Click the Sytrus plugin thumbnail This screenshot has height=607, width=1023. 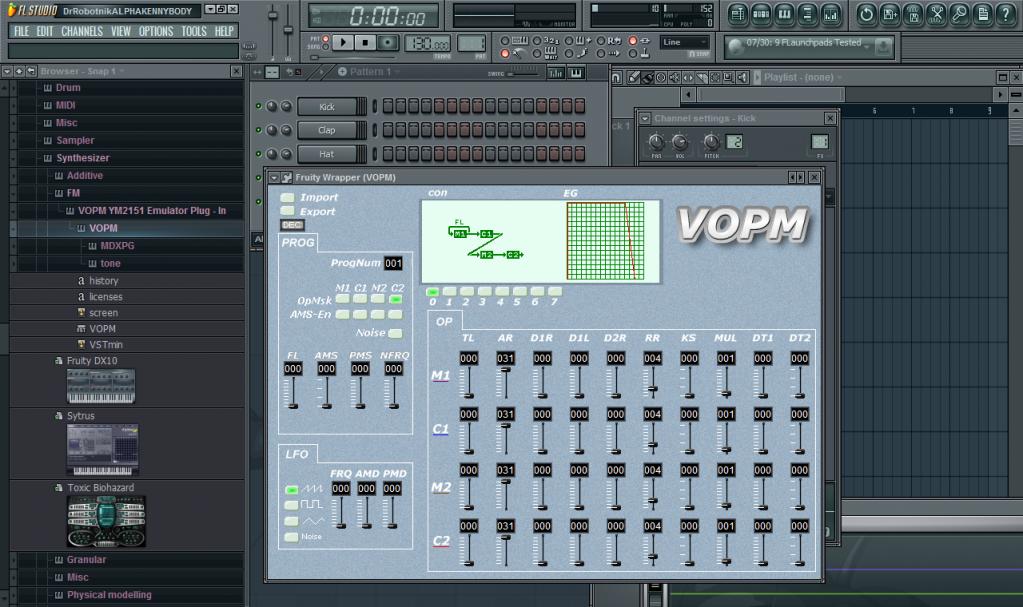[100, 449]
